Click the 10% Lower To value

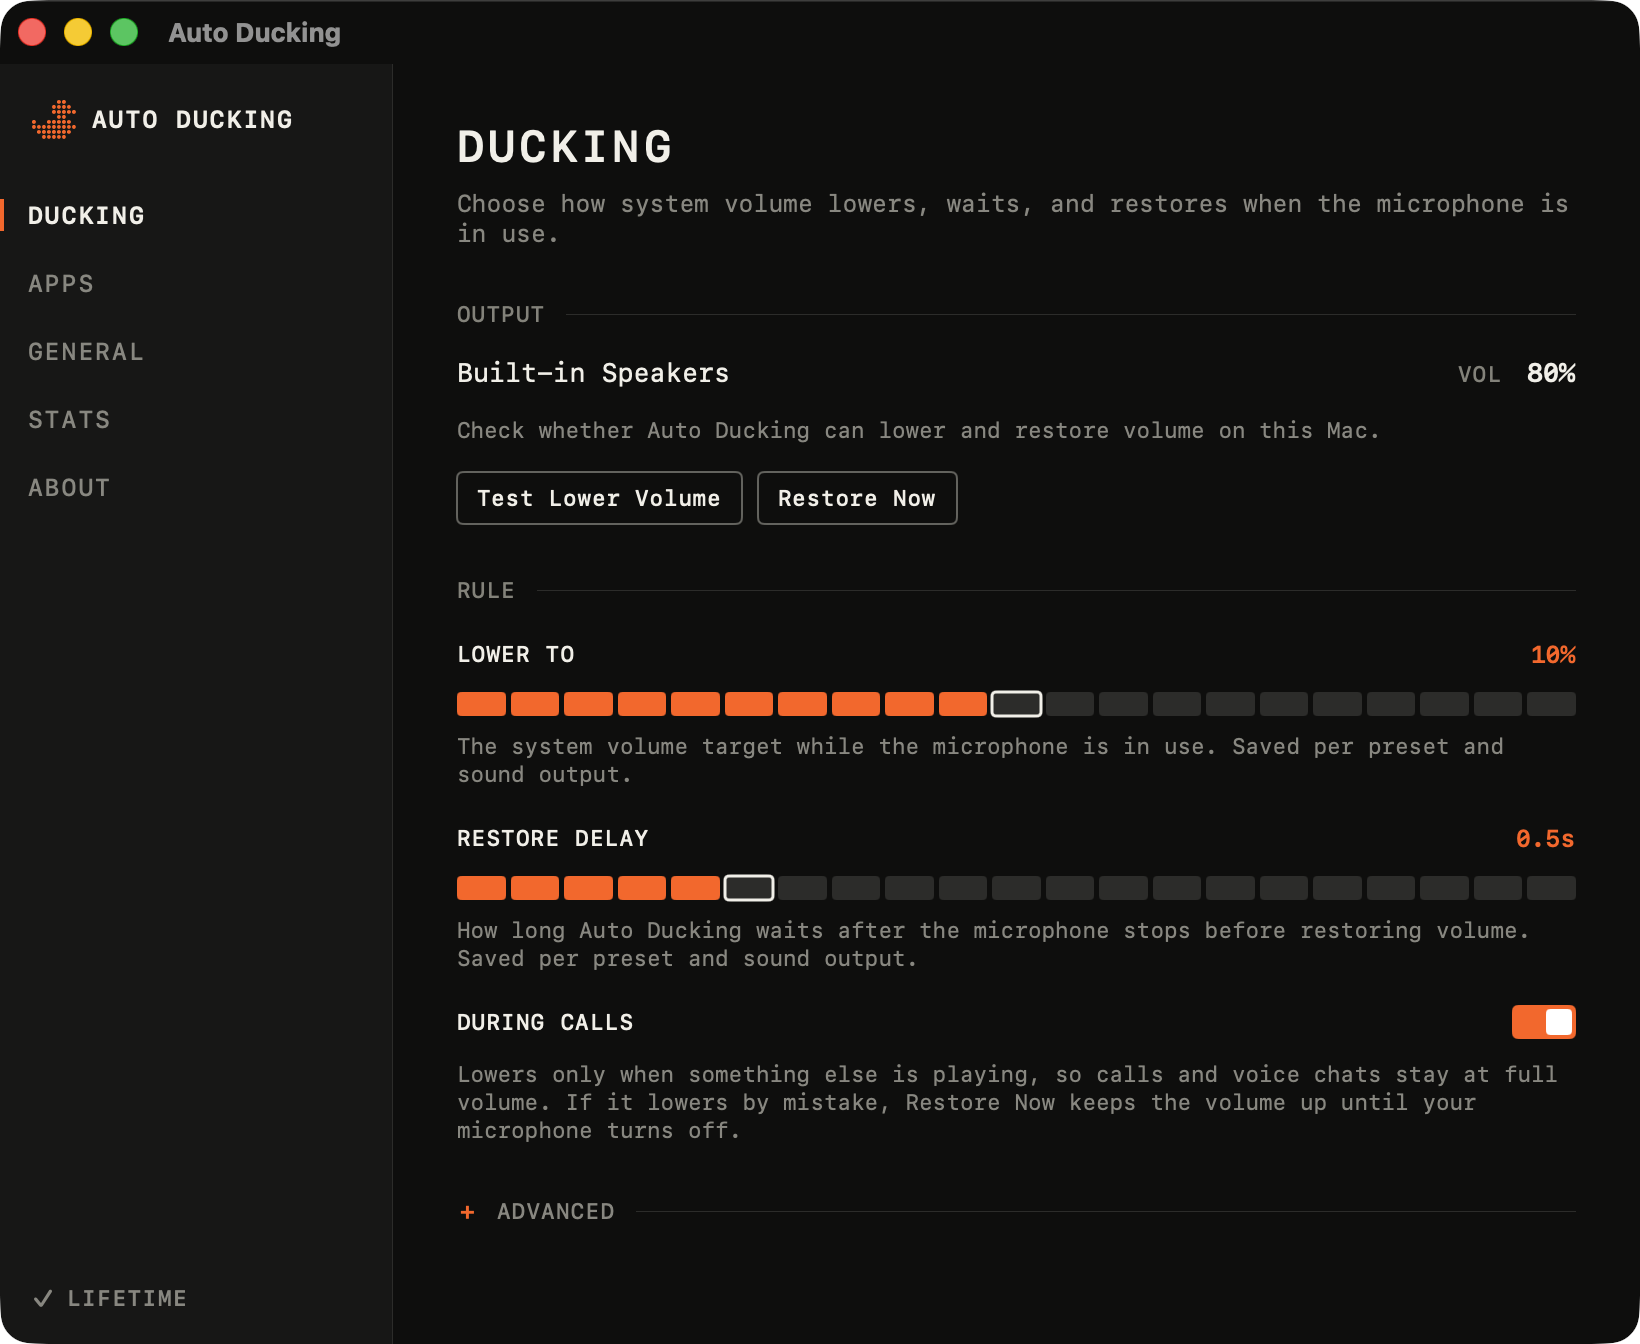click(1553, 655)
